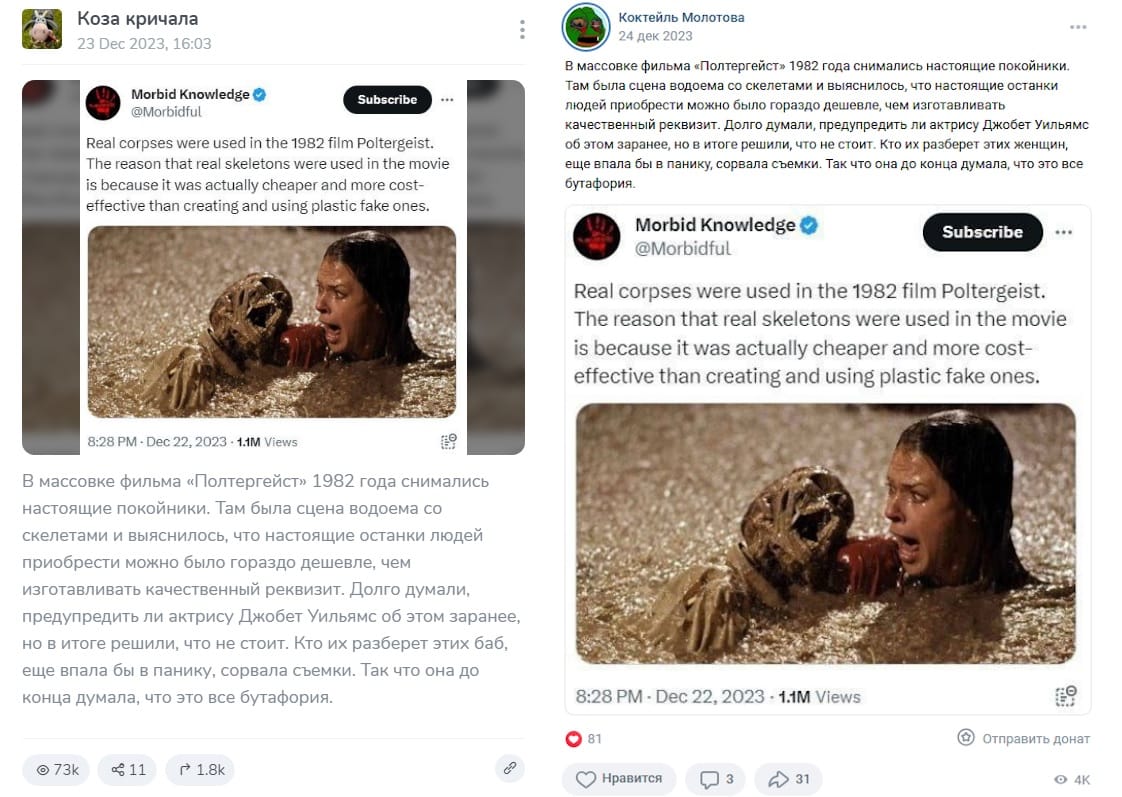The height and width of the screenshot is (797, 1122).
Task: Click the large Subscribe button in tweet
Action: pos(982,232)
